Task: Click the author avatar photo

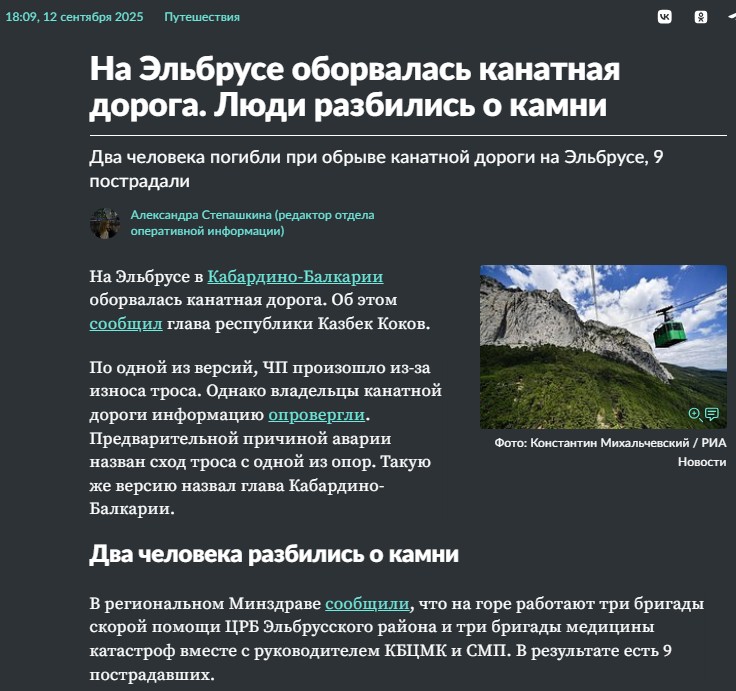Action: click(105, 223)
